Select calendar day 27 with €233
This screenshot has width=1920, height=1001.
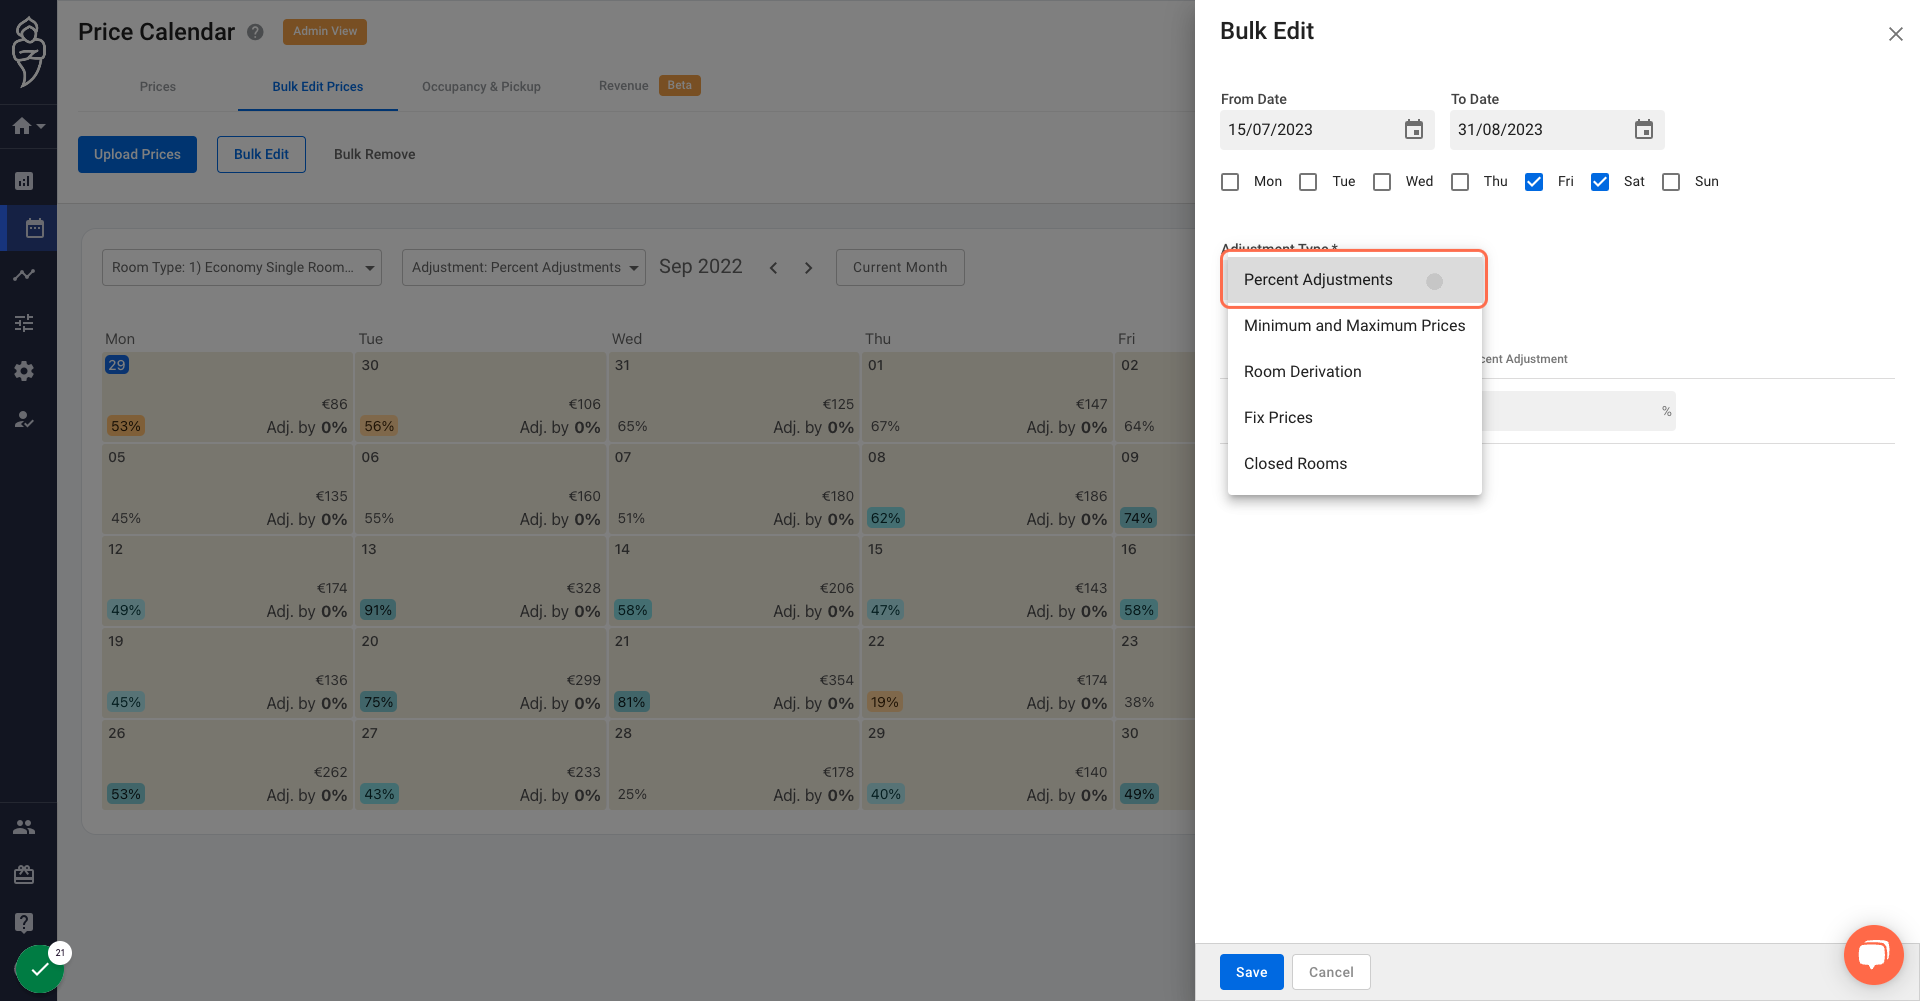tap(480, 765)
